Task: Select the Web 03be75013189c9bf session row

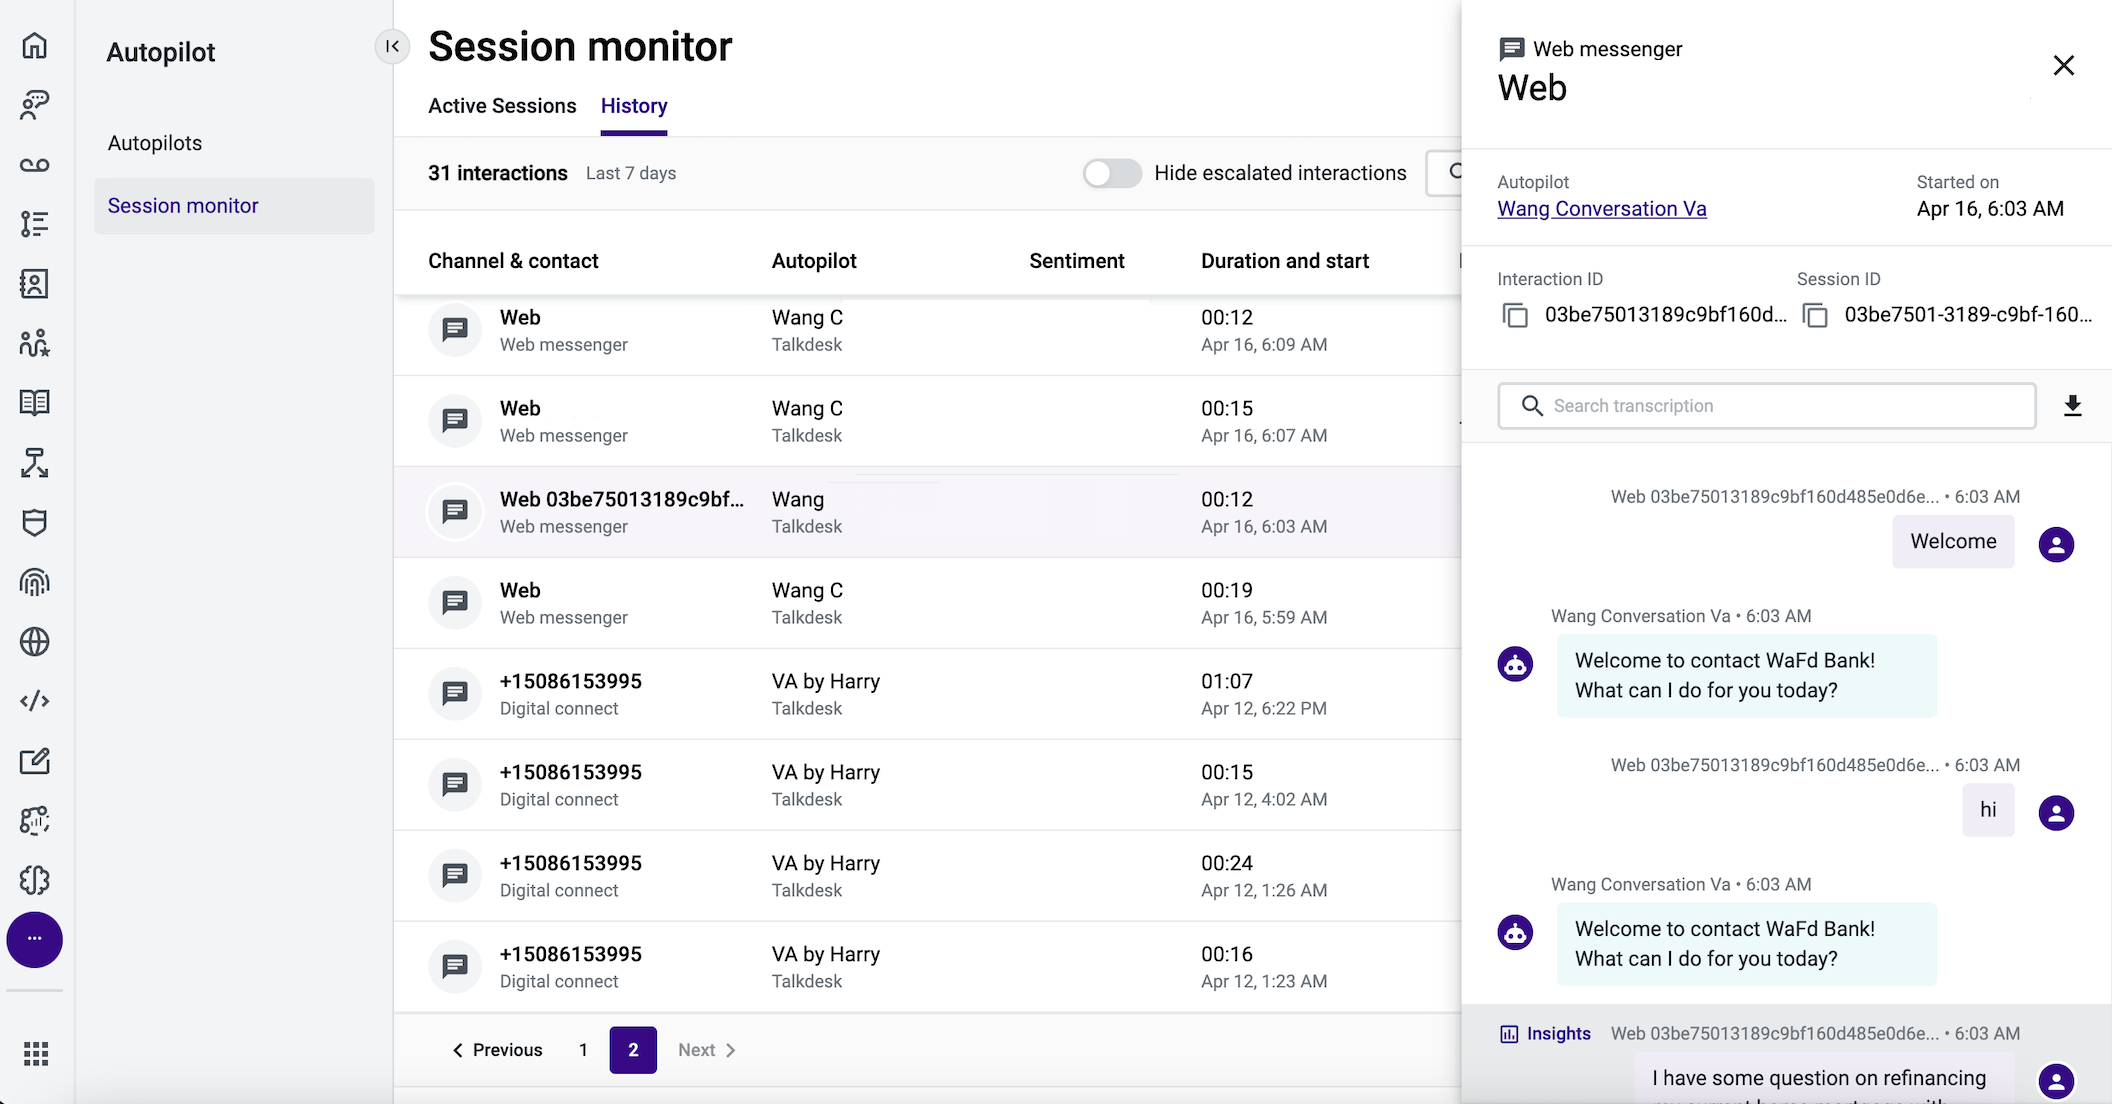Action: (x=927, y=513)
